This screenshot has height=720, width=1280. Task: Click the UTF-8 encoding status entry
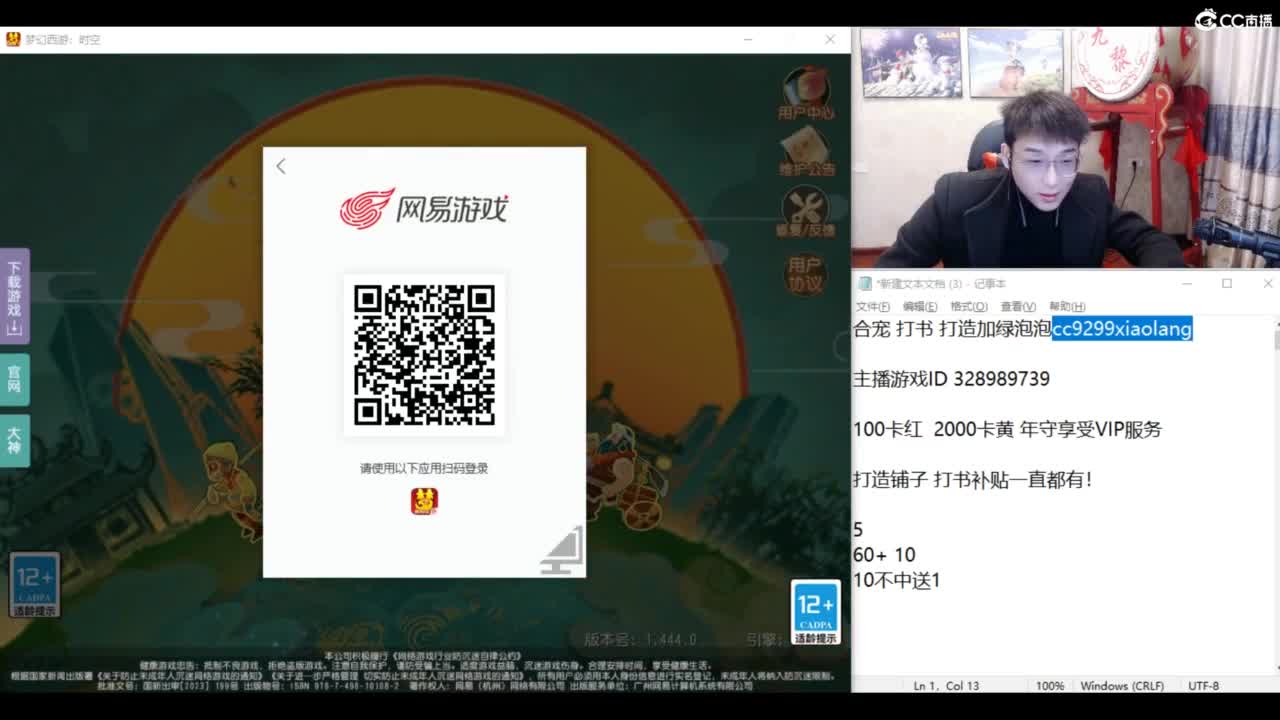pyautogui.click(x=1203, y=686)
